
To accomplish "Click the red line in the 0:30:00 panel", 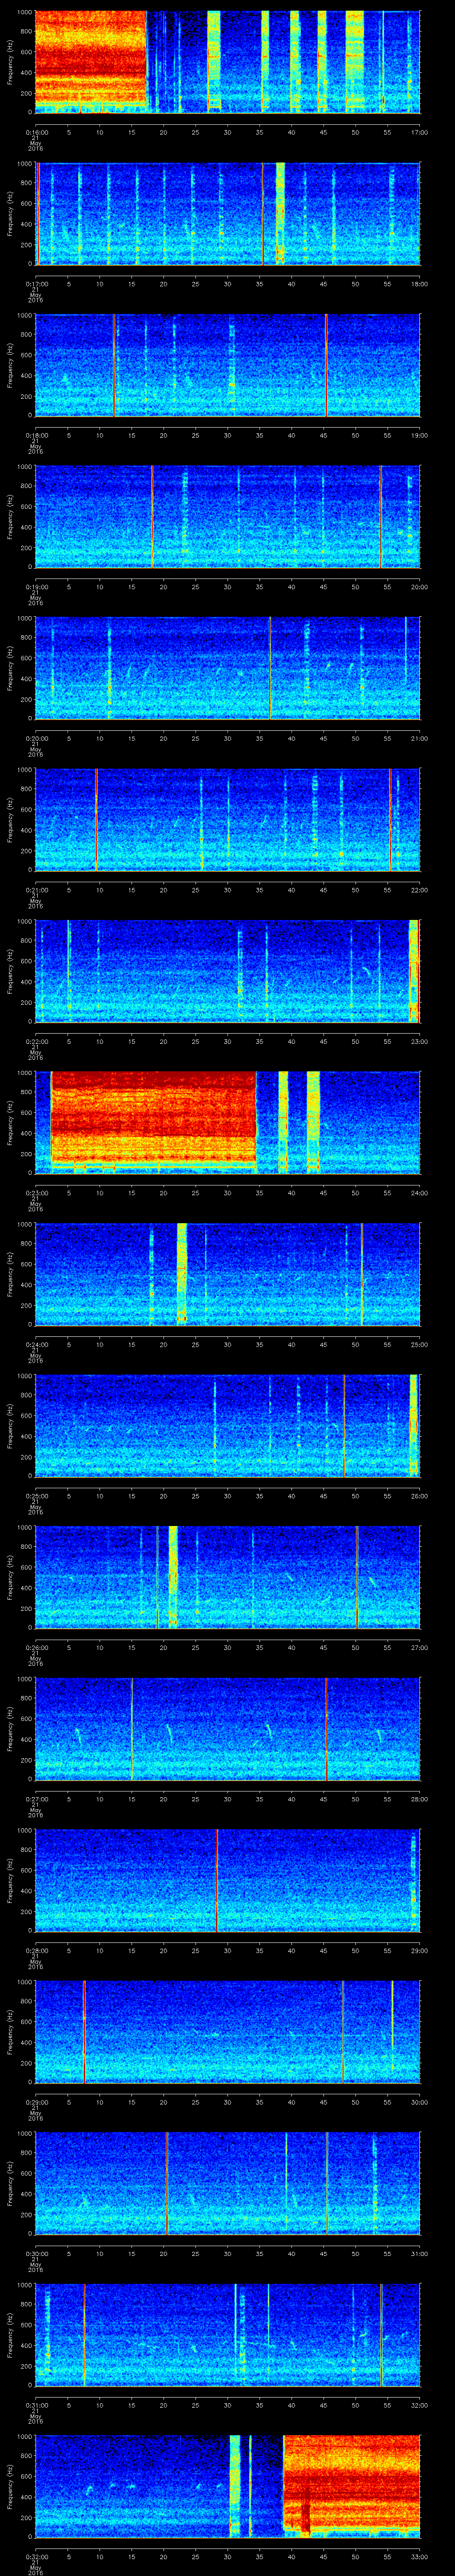I will 166,2183.
